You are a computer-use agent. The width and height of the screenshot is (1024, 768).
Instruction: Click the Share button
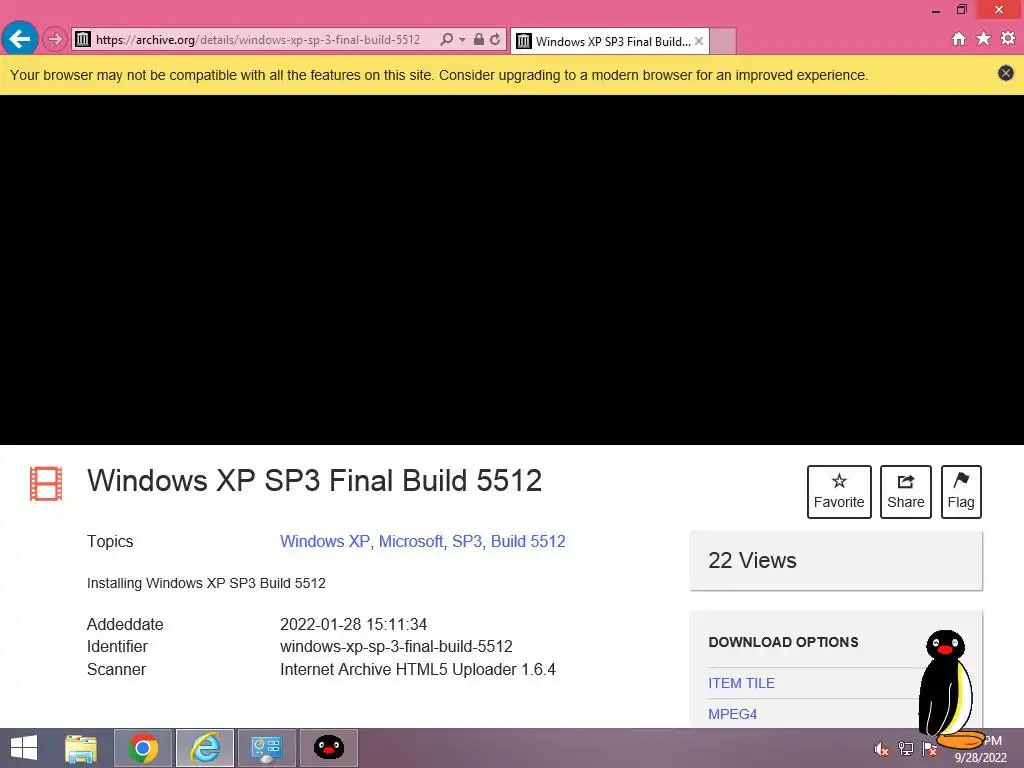906,492
